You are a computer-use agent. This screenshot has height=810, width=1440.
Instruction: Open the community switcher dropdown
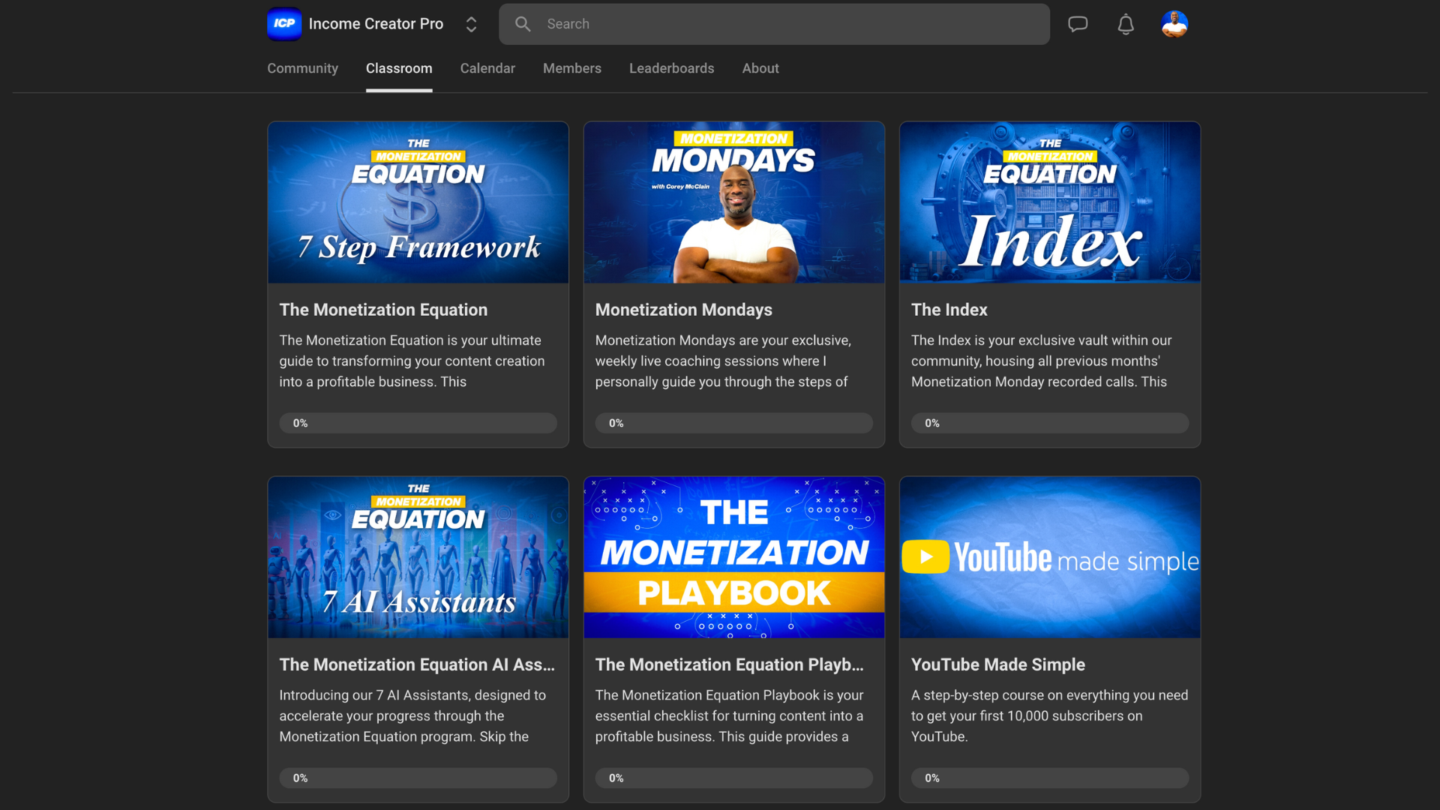470,23
